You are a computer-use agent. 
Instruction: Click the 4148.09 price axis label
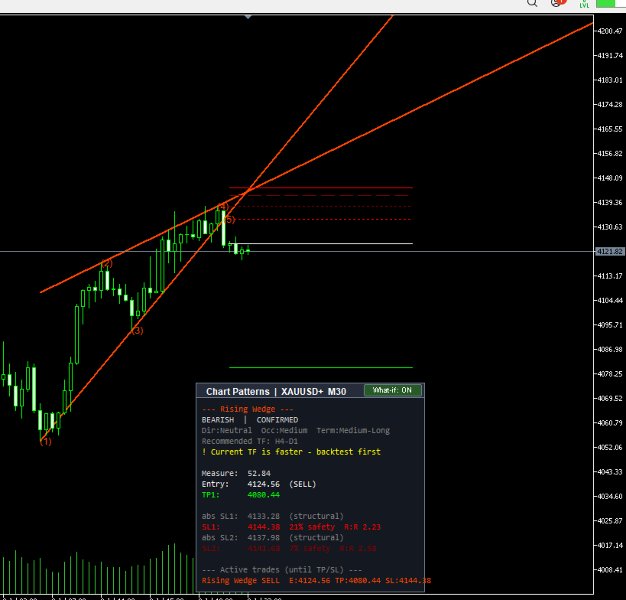[610, 178]
